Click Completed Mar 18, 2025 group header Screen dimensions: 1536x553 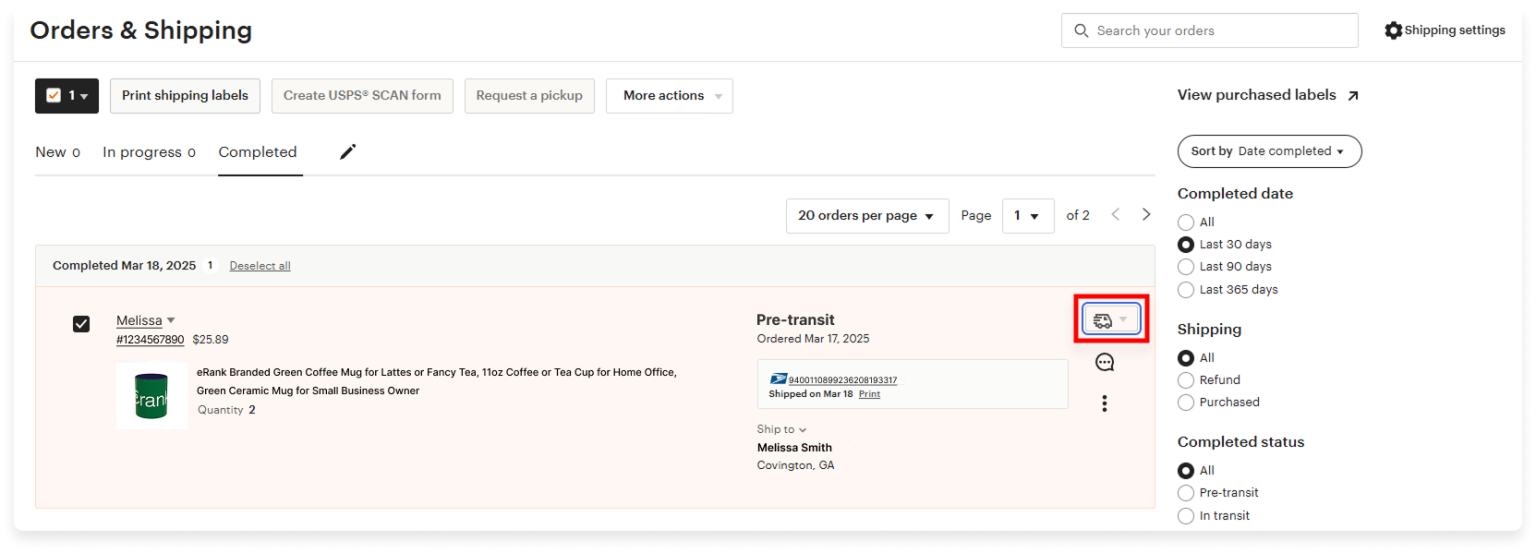pos(124,266)
